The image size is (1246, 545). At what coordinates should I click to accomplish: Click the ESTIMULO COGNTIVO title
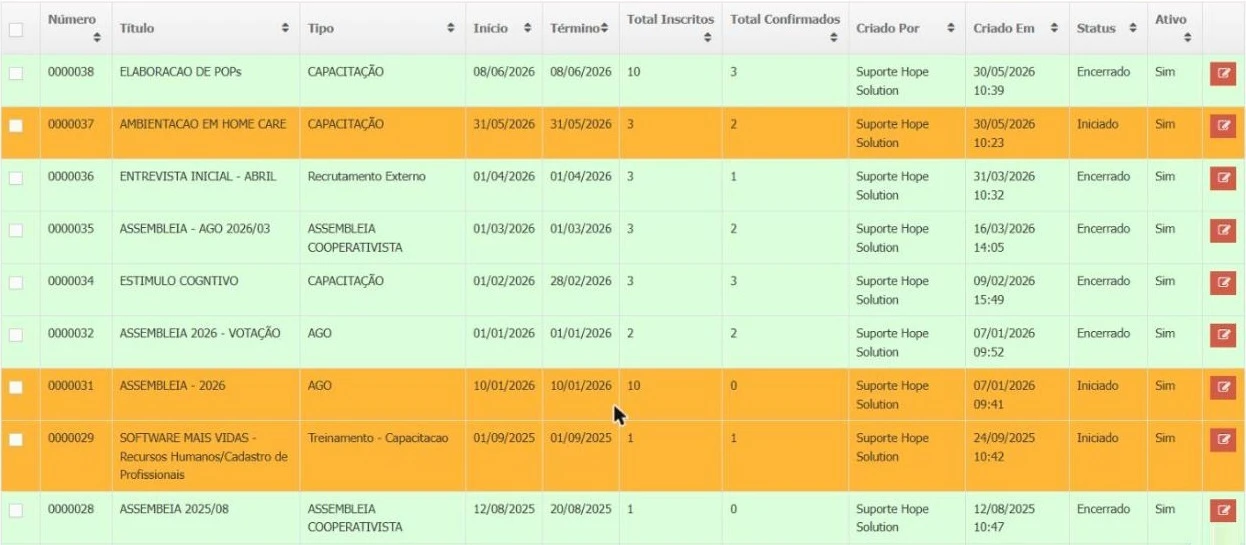[179, 281]
